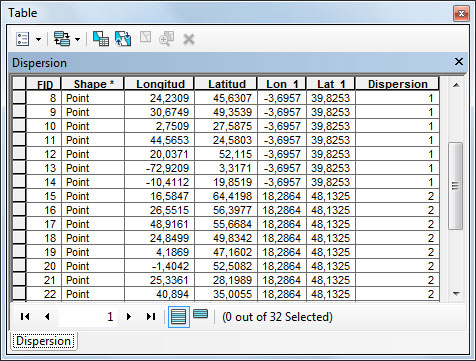
Task: Click Latitud cell 56,3977
Action: coord(226,210)
